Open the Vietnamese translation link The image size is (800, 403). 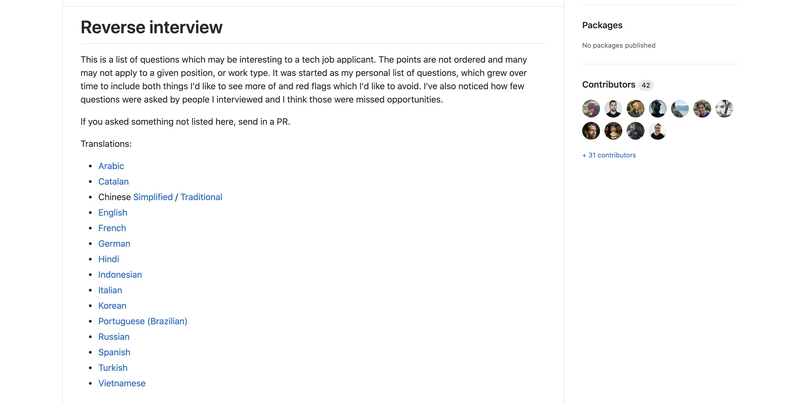122,383
